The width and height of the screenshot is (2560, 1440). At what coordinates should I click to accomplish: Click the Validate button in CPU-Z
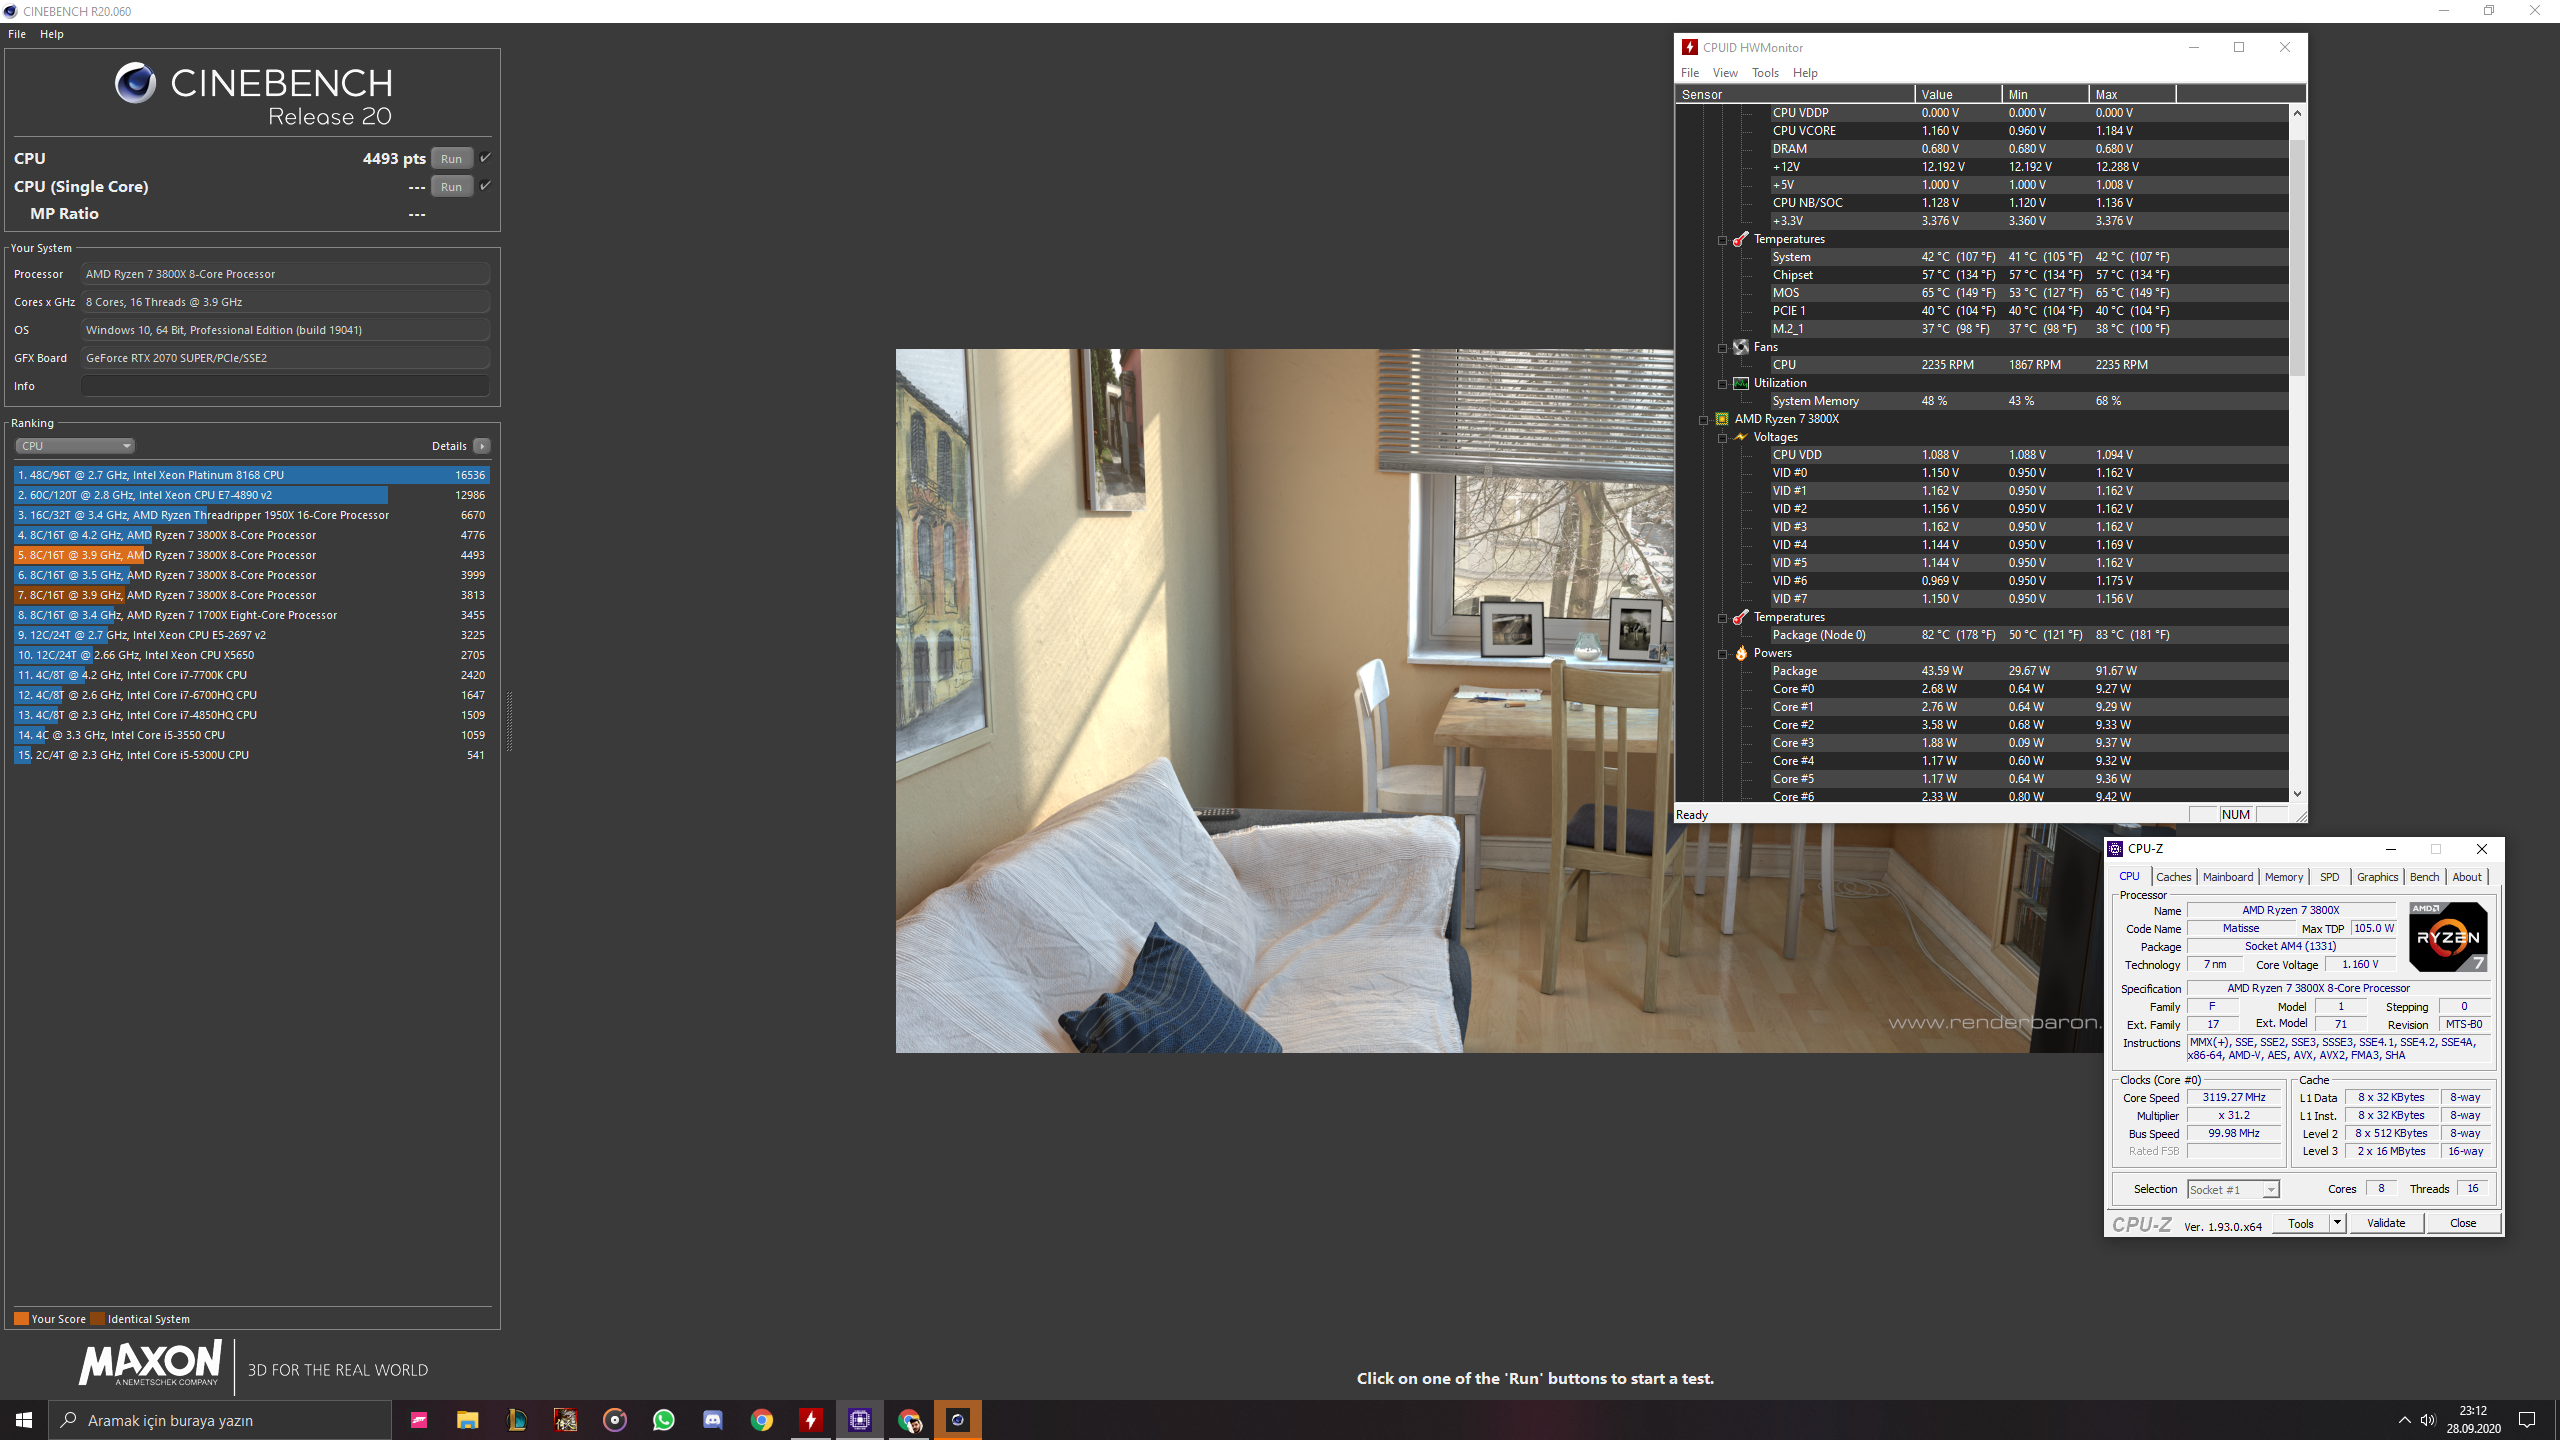2385,1223
